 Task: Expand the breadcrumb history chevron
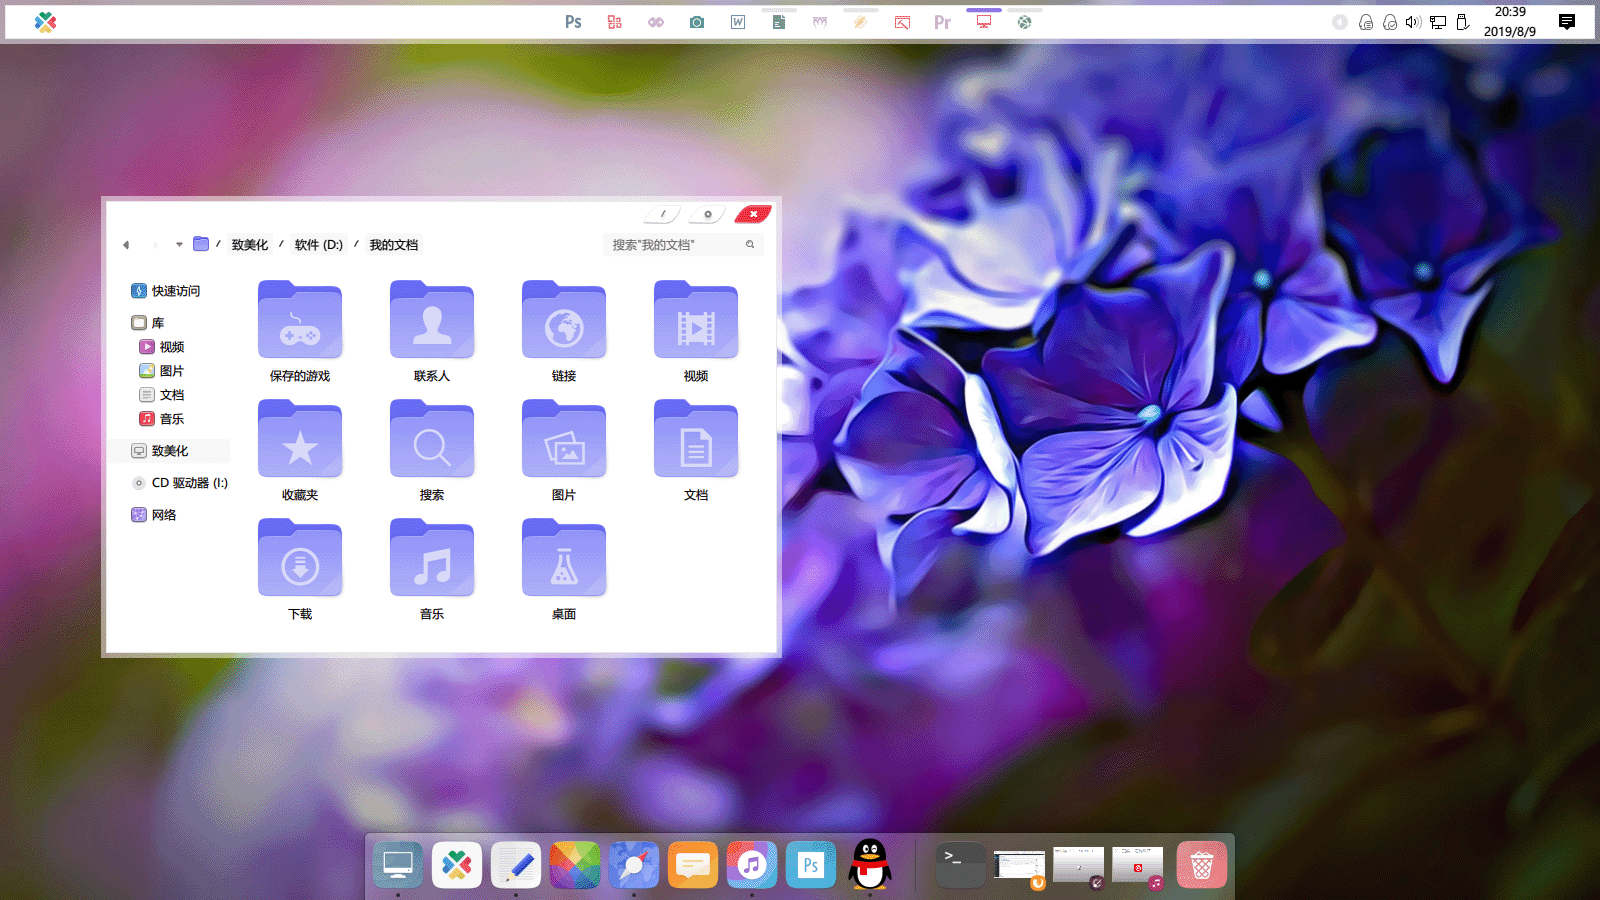click(x=179, y=244)
